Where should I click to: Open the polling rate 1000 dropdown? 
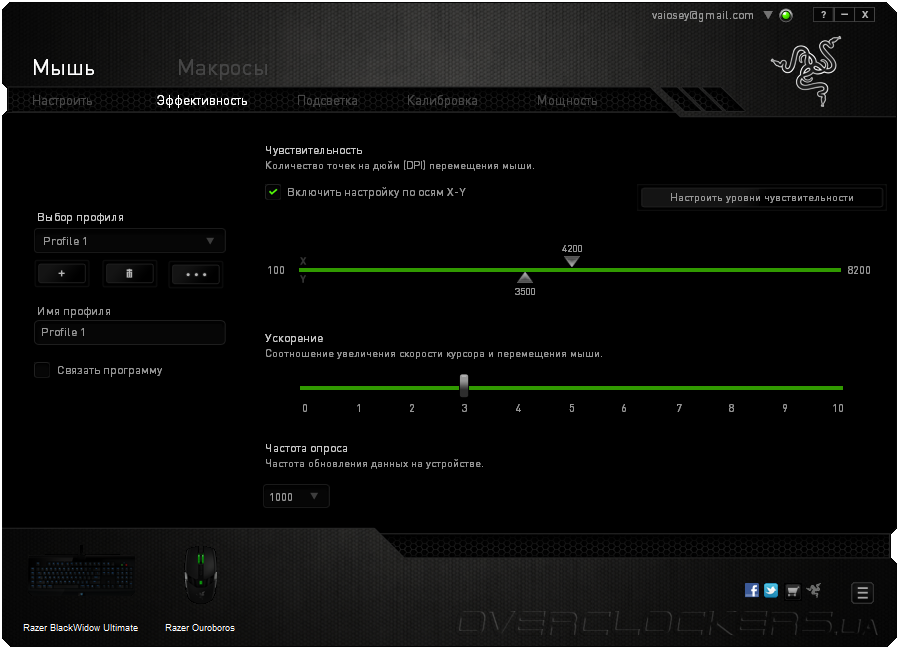[x=296, y=496]
